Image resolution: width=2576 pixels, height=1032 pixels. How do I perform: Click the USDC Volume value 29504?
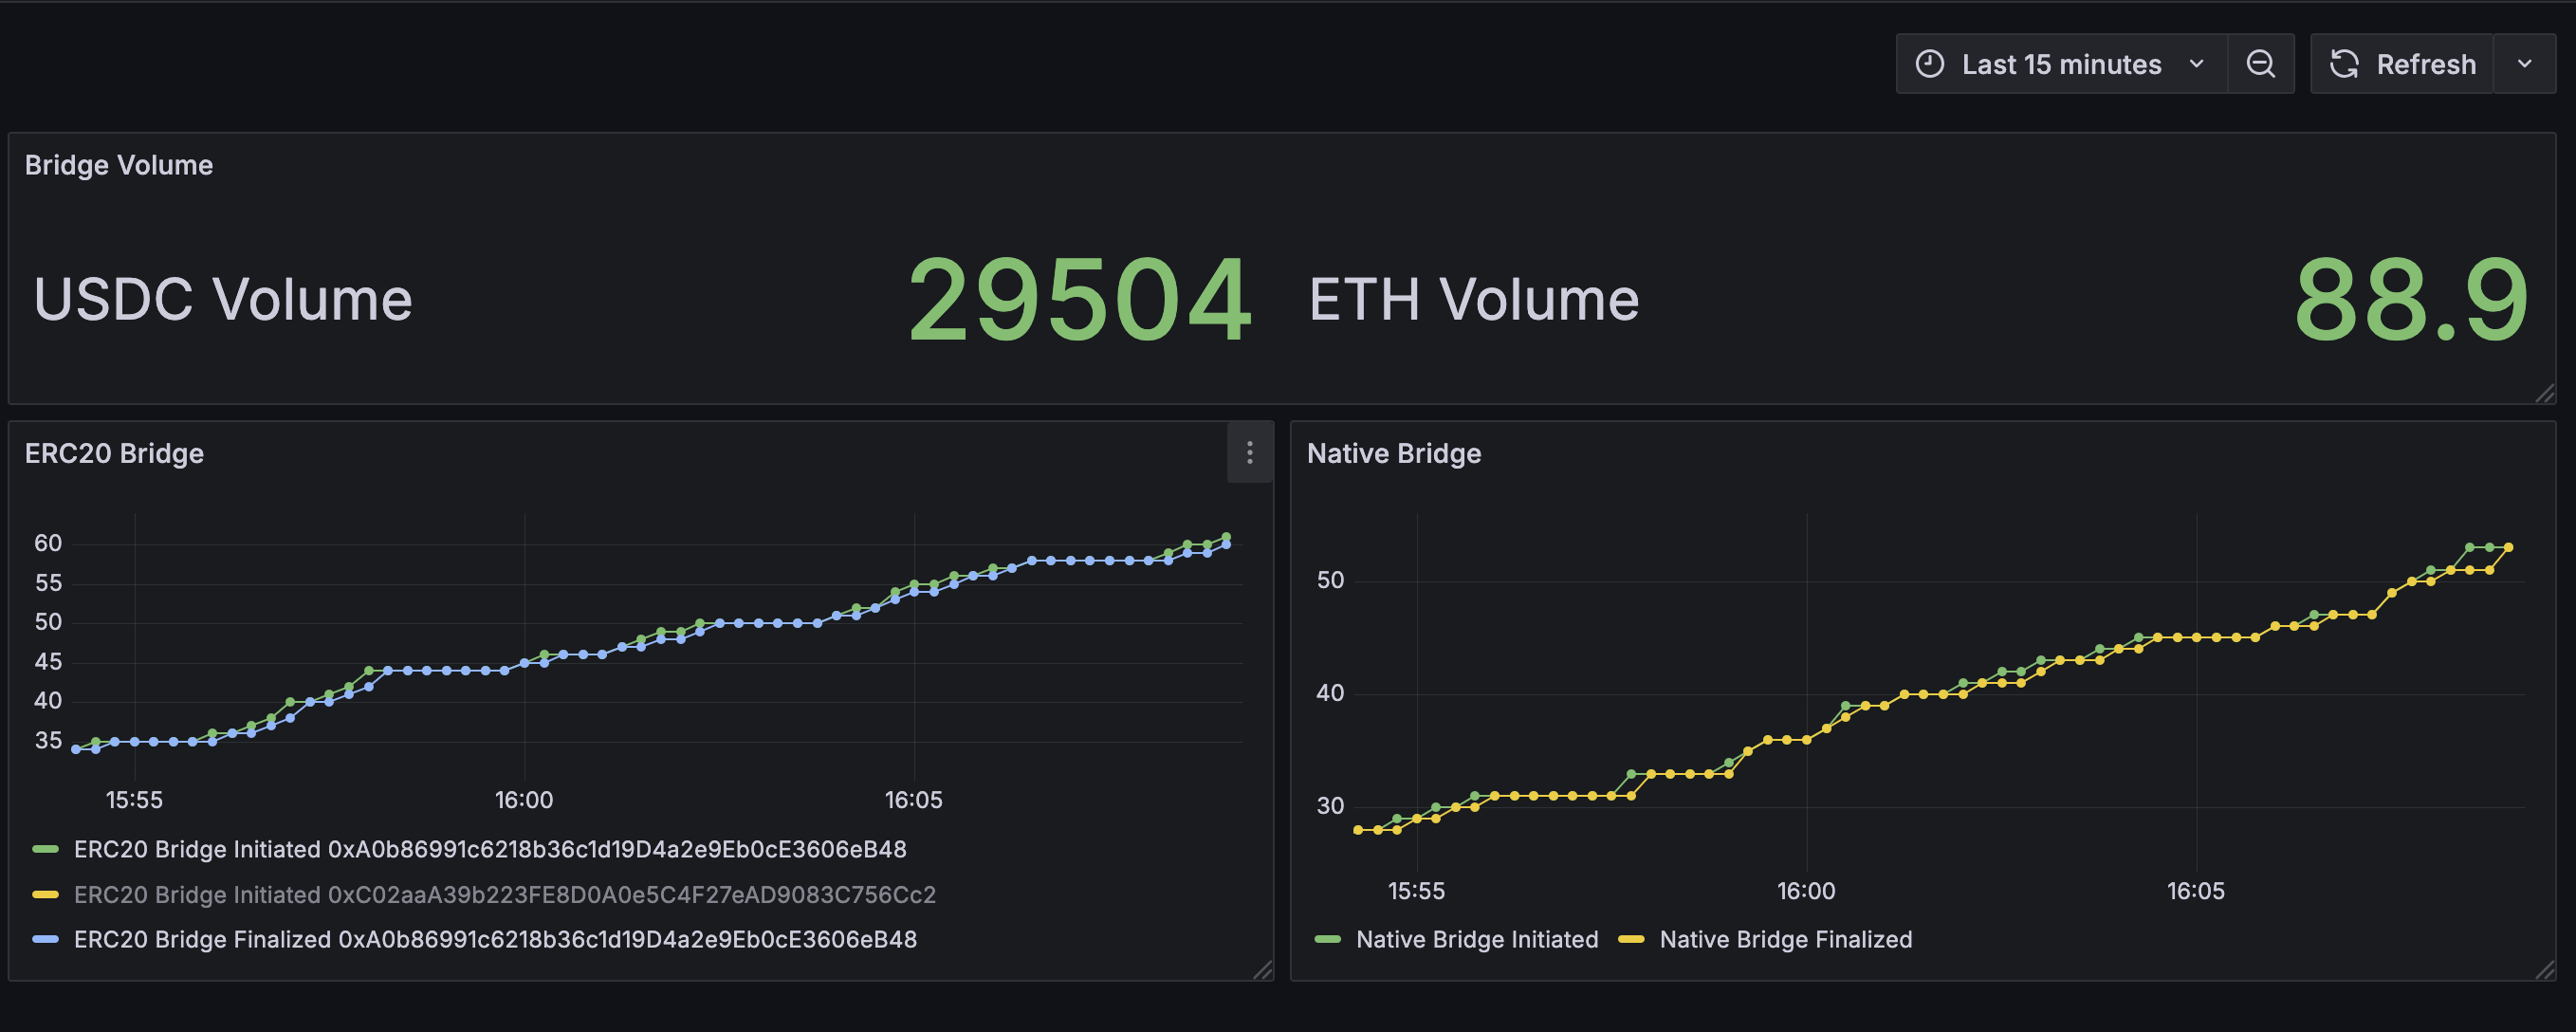(x=1078, y=299)
